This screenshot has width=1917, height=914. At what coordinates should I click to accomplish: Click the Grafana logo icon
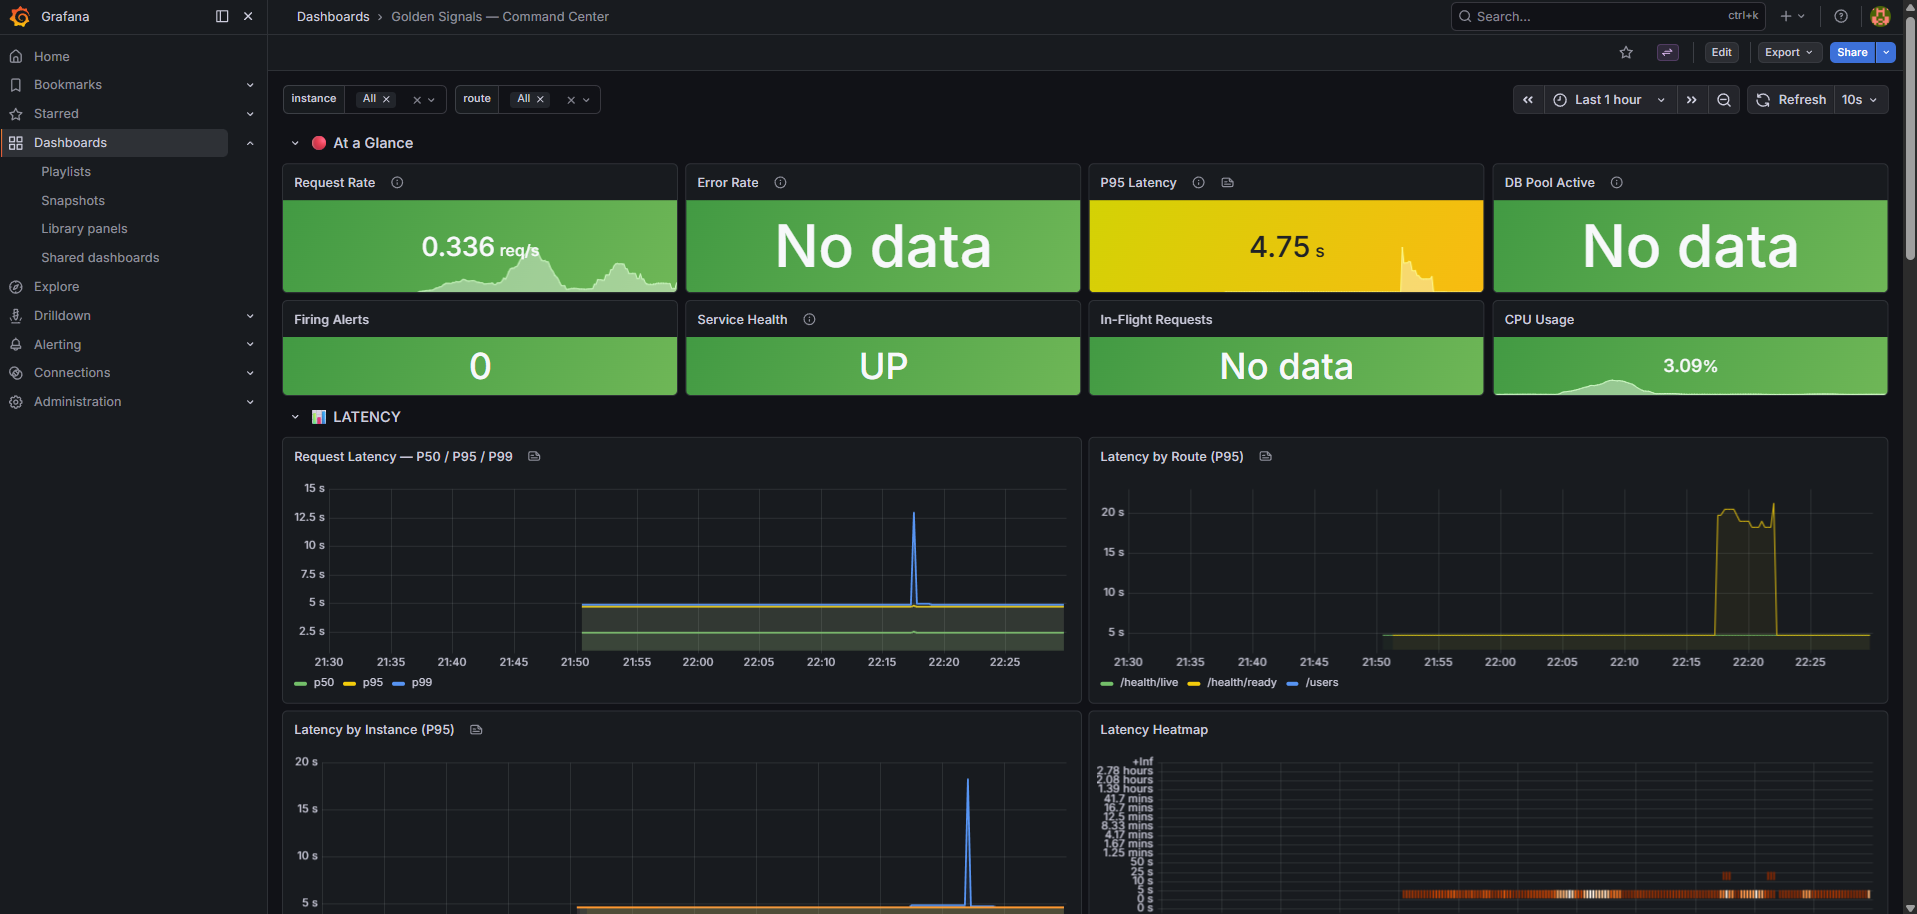pyautogui.click(x=19, y=16)
